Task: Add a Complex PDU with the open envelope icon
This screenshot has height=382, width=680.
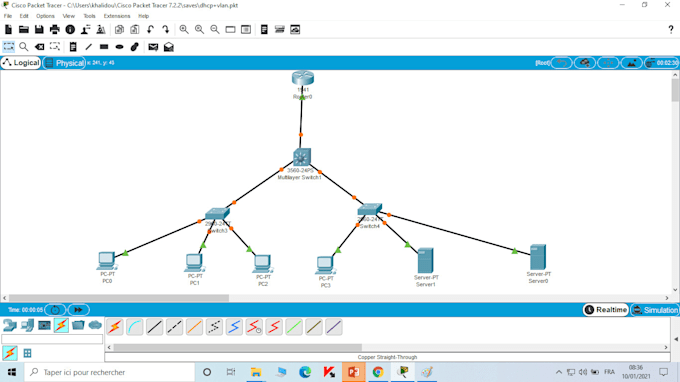Action: 169,47
